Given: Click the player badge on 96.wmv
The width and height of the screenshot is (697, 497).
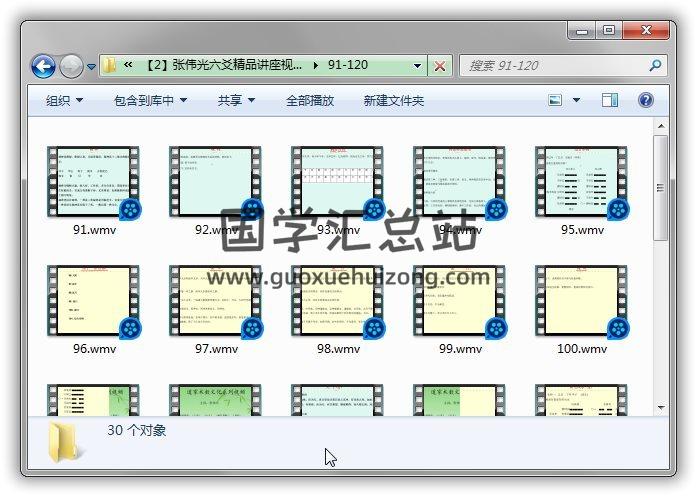Looking at the screenshot, I should coord(130,329).
